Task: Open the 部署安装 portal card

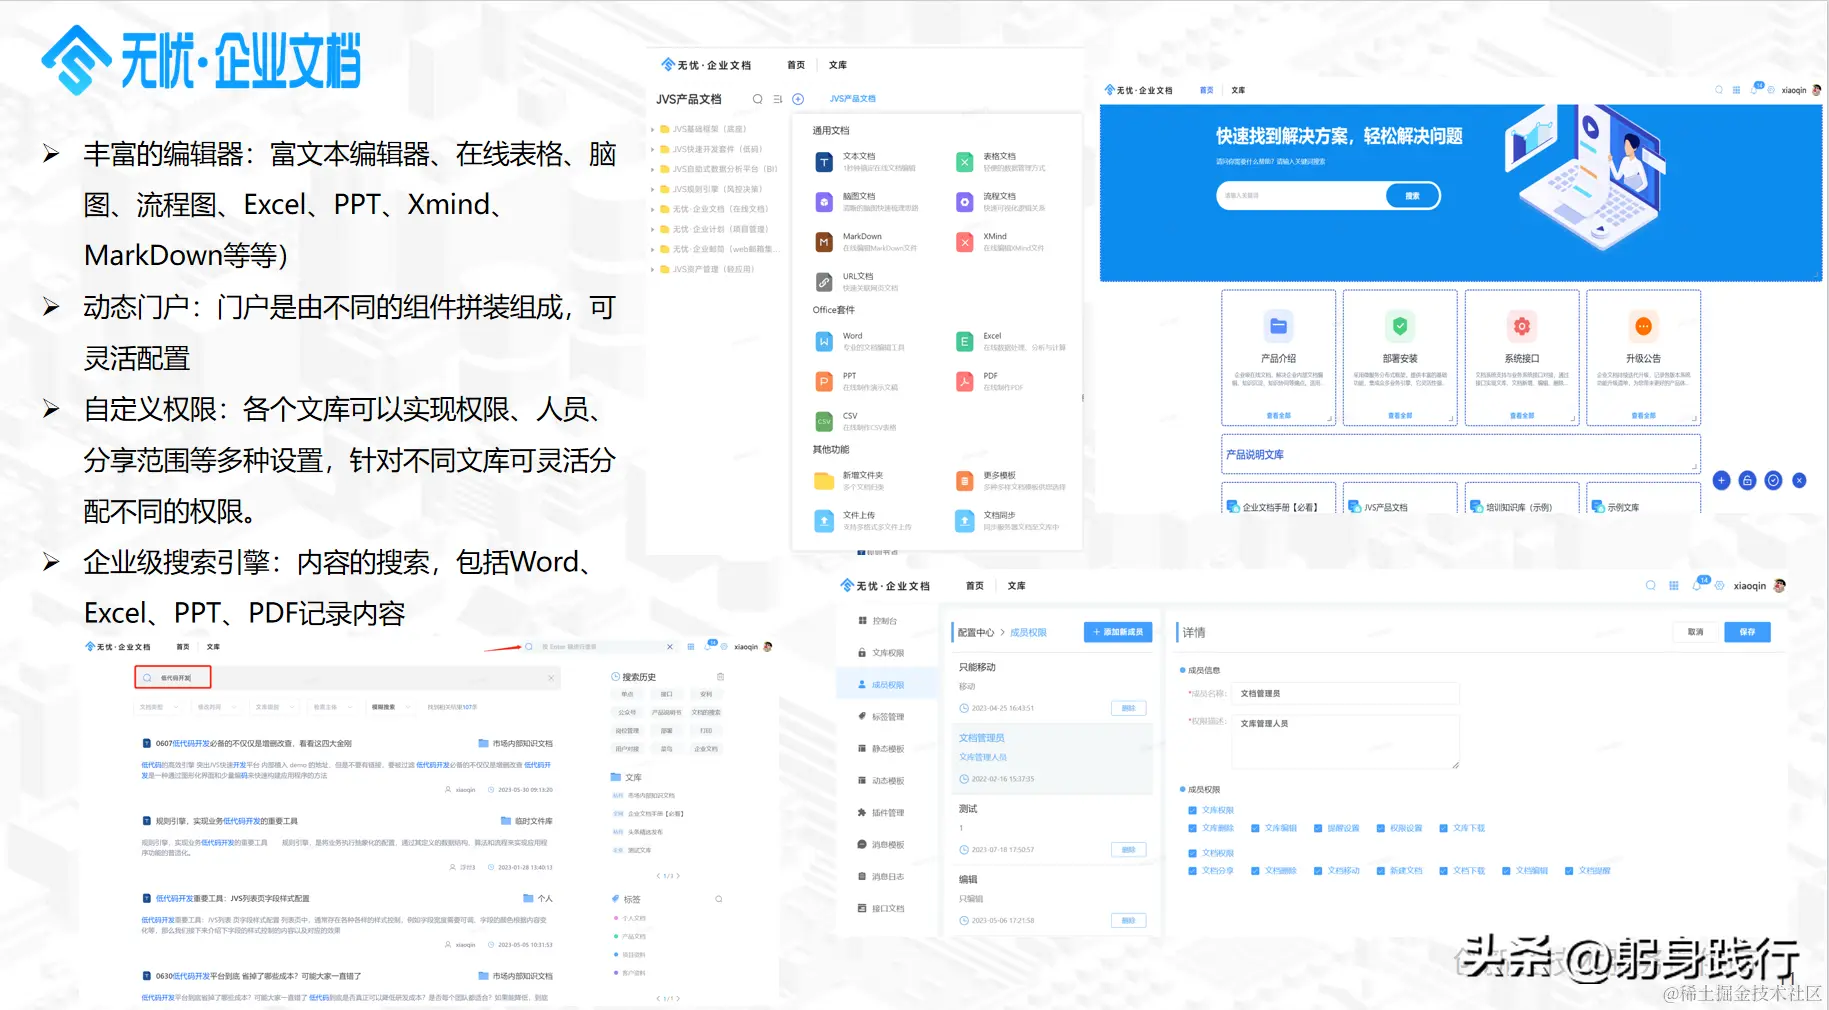Action: pyautogui.click(x=1400, y=358)
